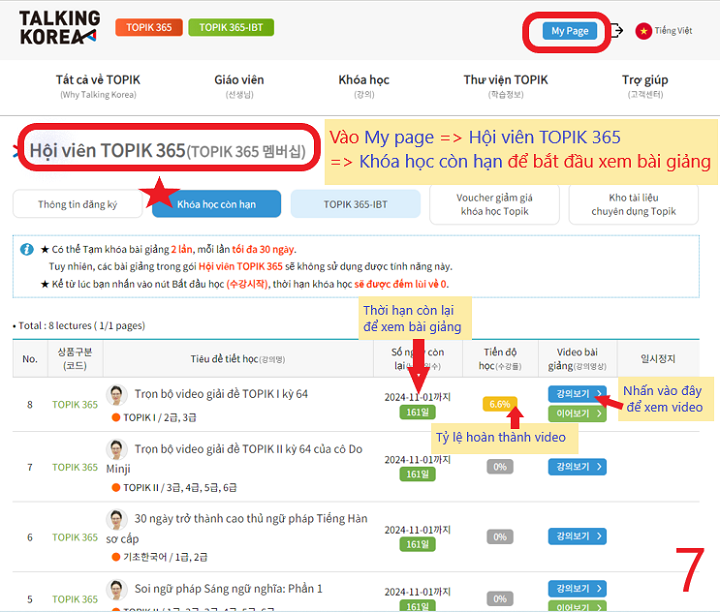The image size is (720, 612).
Task: Click the Total : 8 lectures text
Action: (x=79, y=326)
